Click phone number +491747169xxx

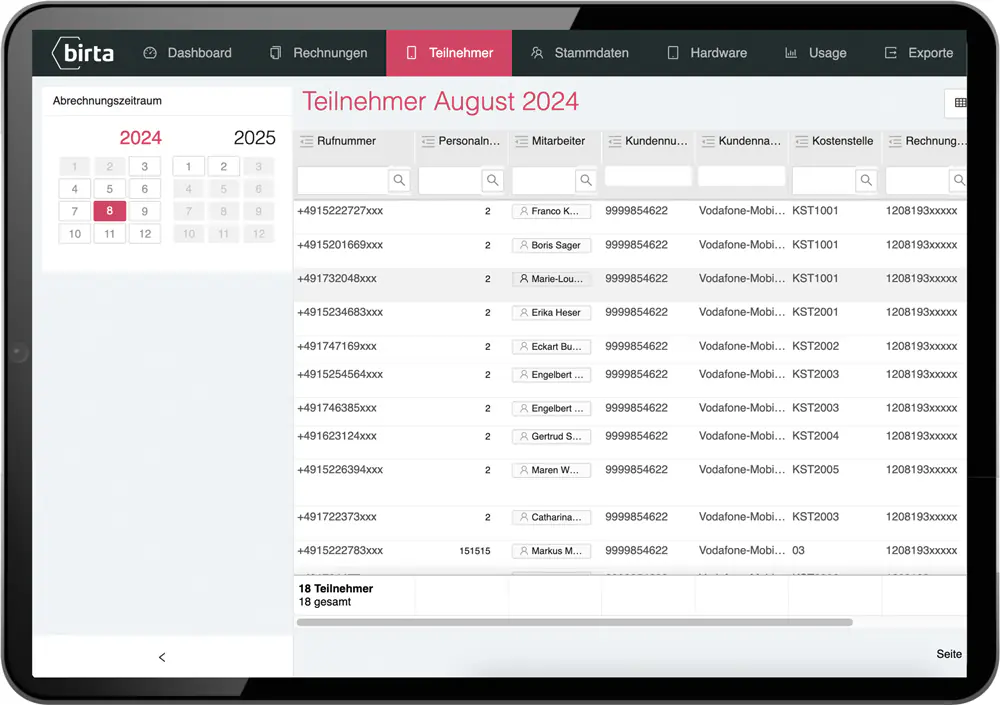point(337,346)
